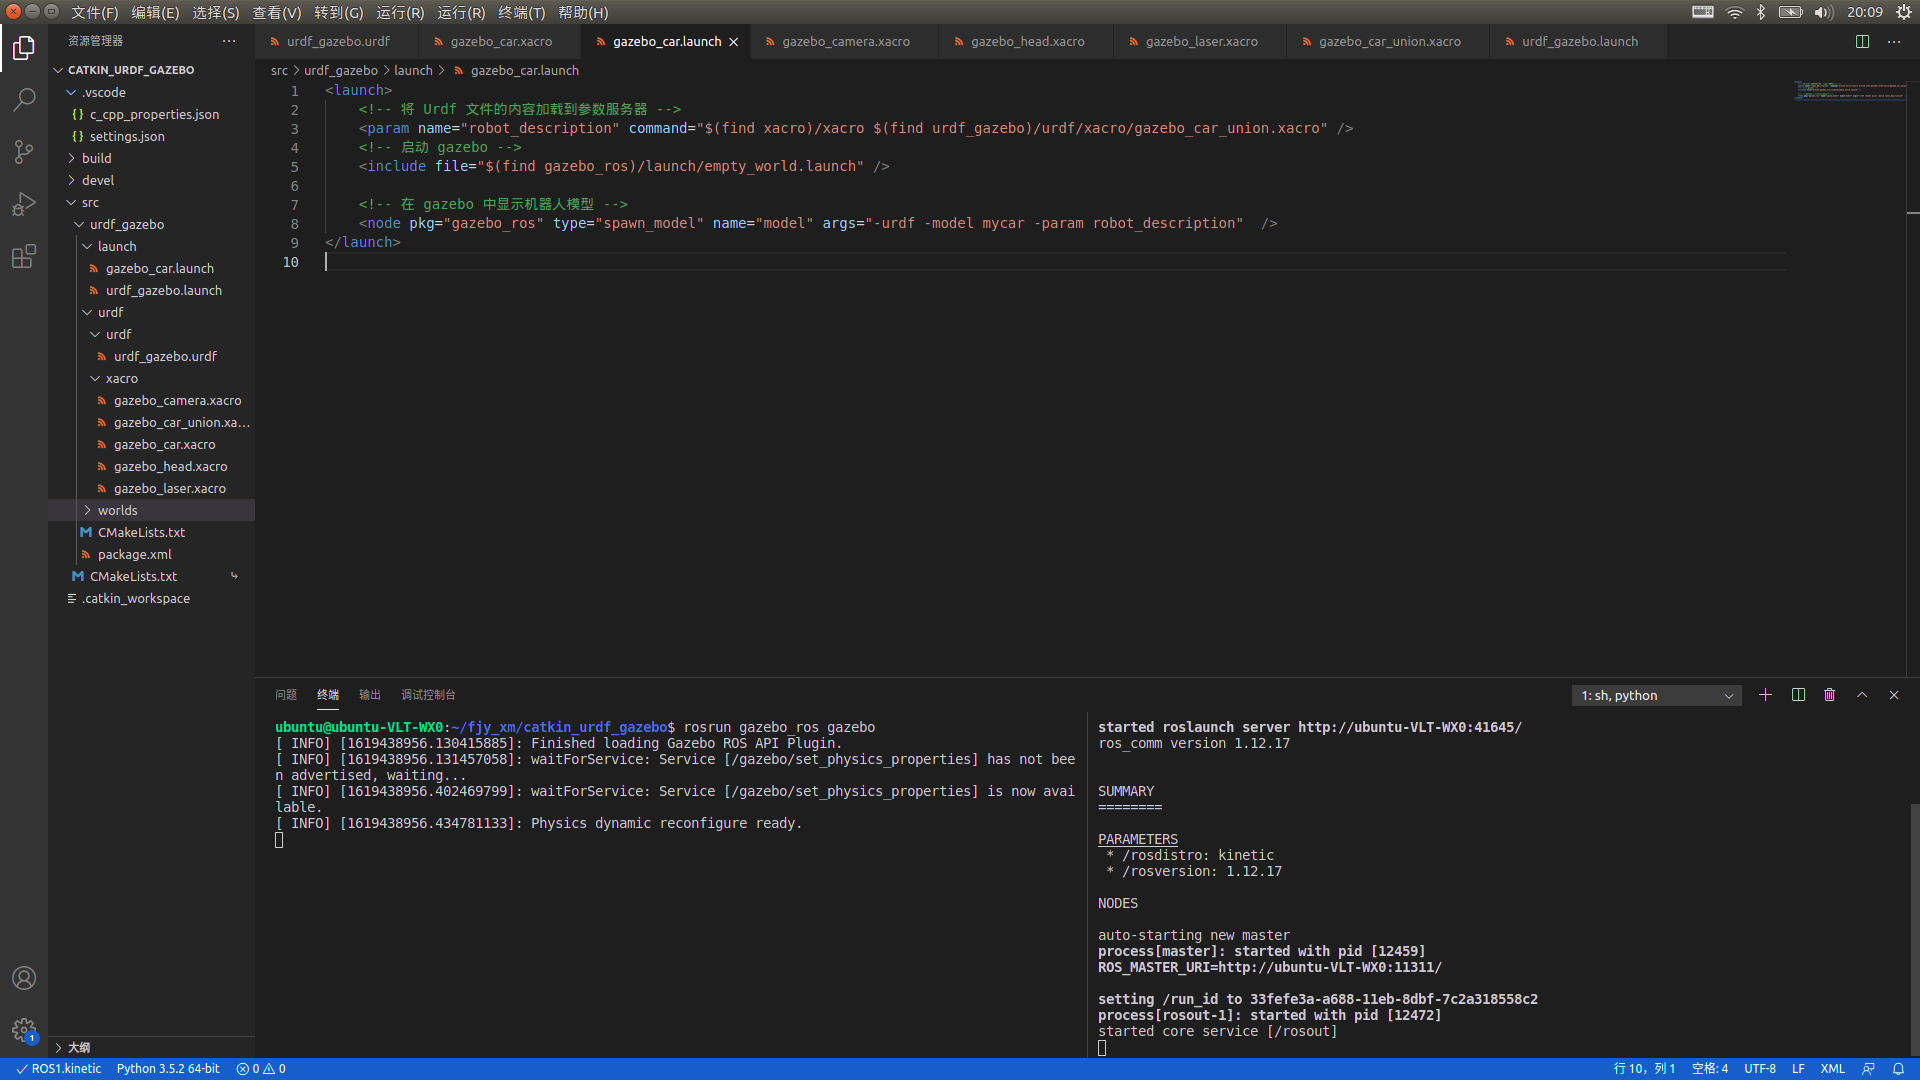
Task: Click the split editor right icon
Action: click(x=1862, y=42)
